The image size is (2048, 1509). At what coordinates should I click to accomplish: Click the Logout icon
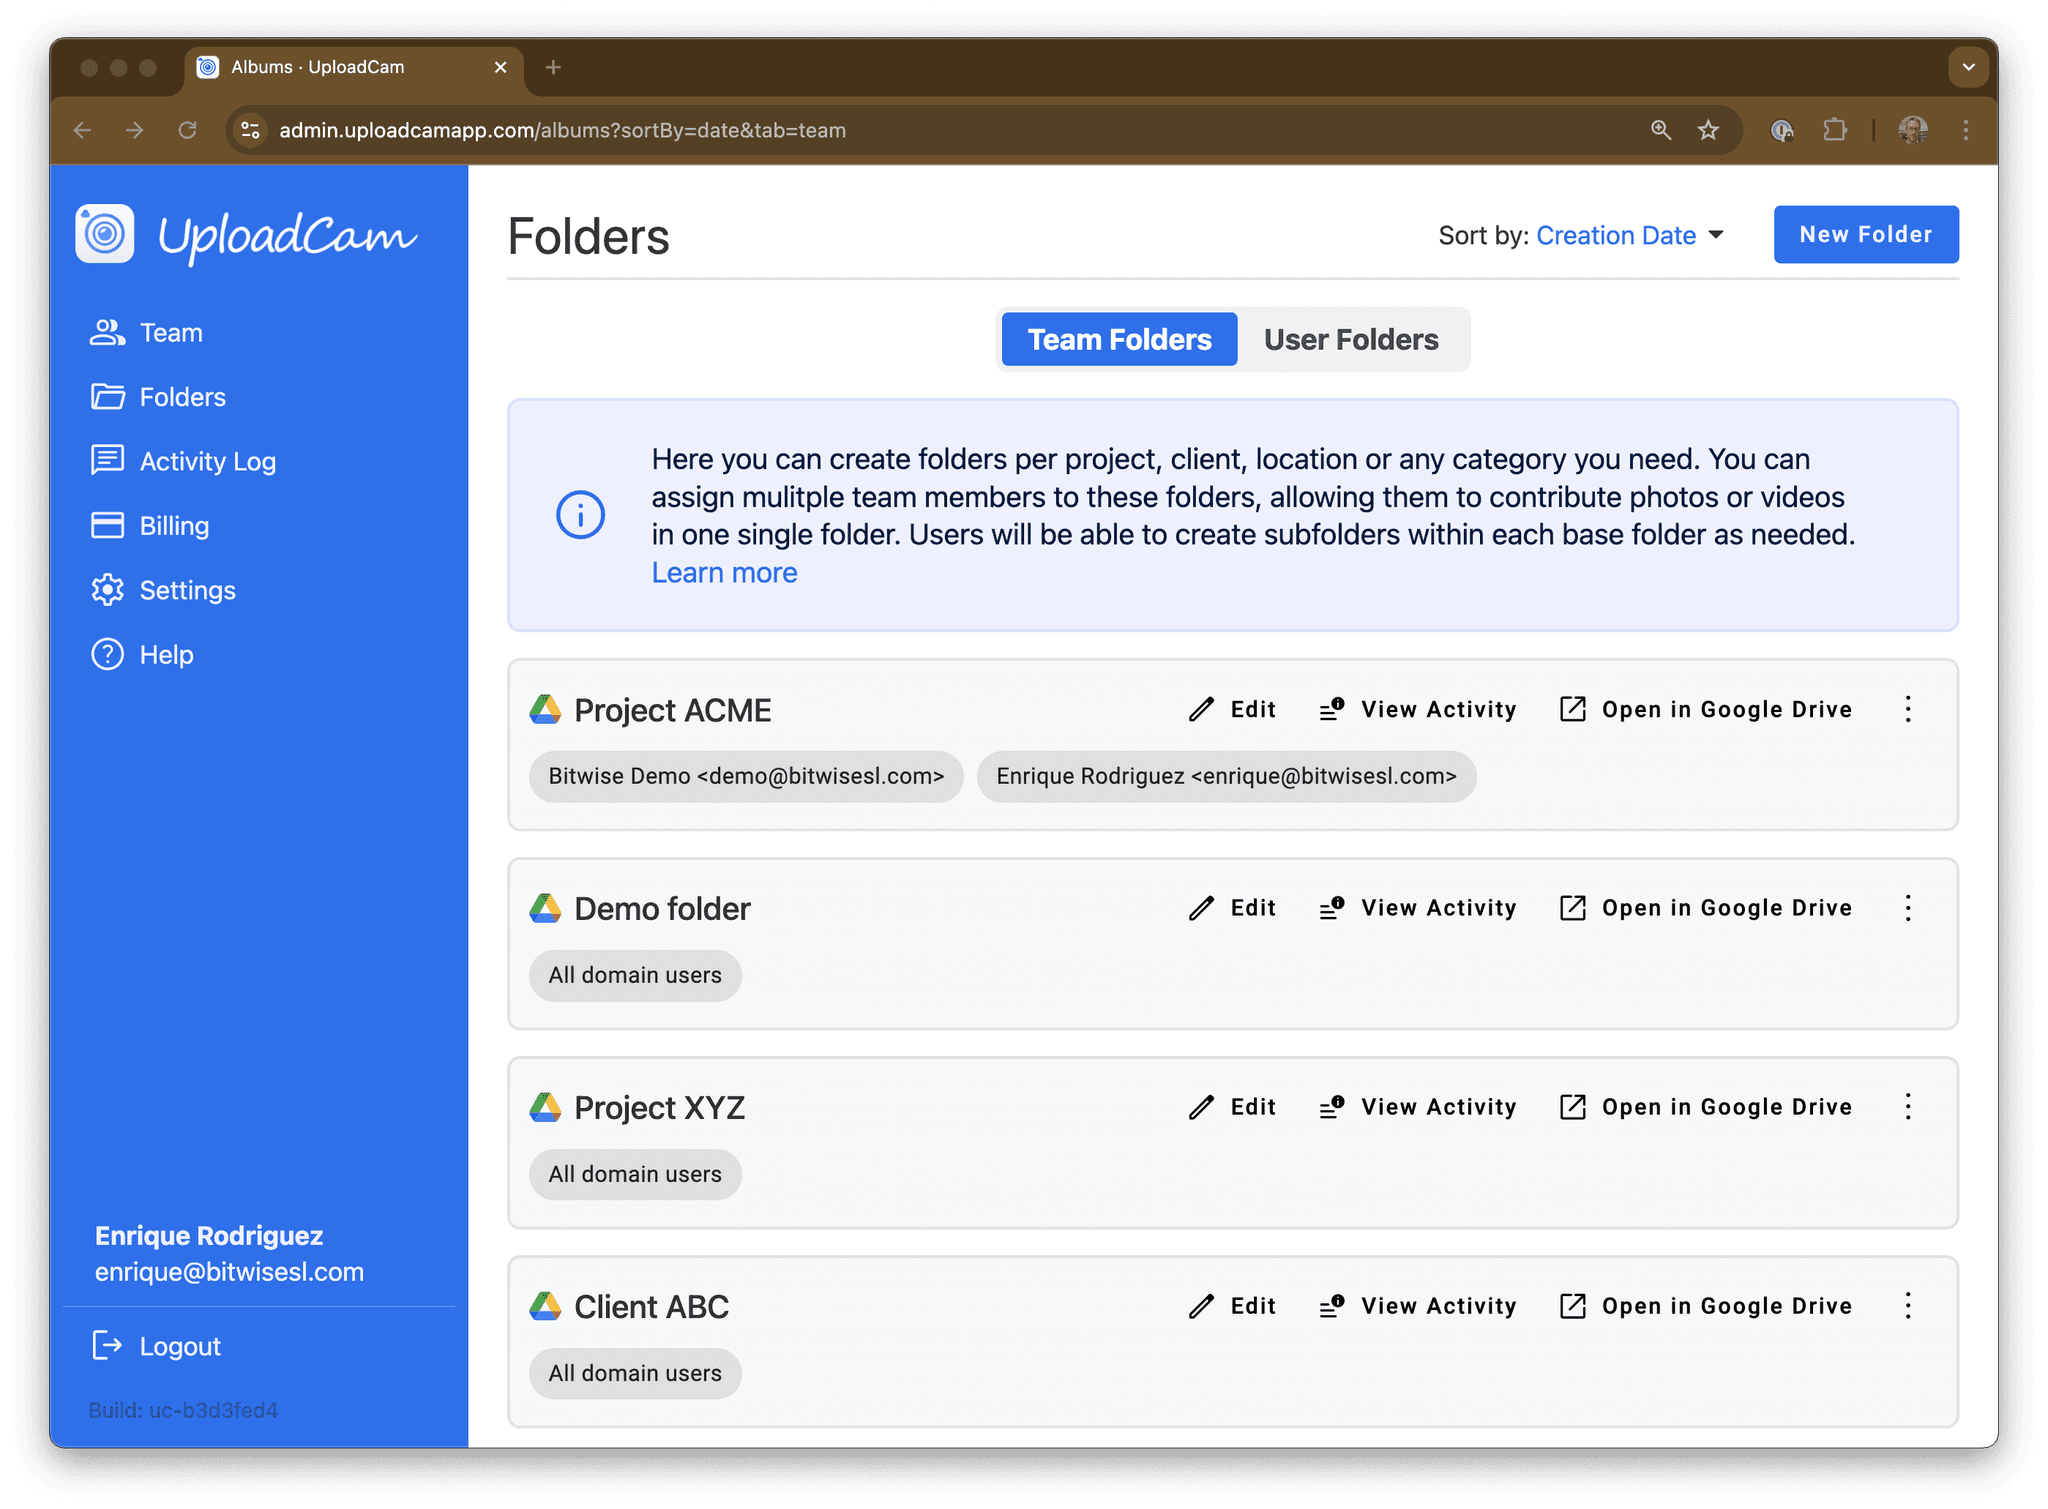(107, 1346)
